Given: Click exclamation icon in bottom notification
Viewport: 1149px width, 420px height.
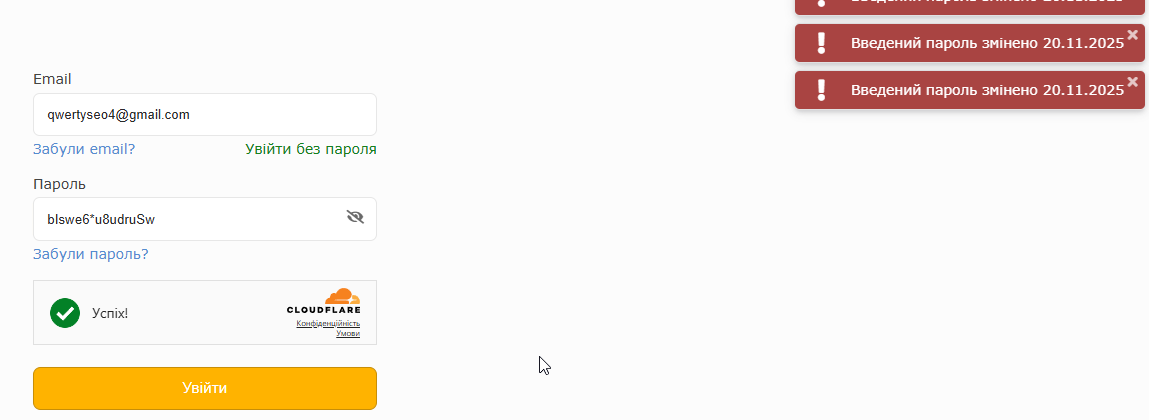Looking at the screenshot, I should pos(822,90).
